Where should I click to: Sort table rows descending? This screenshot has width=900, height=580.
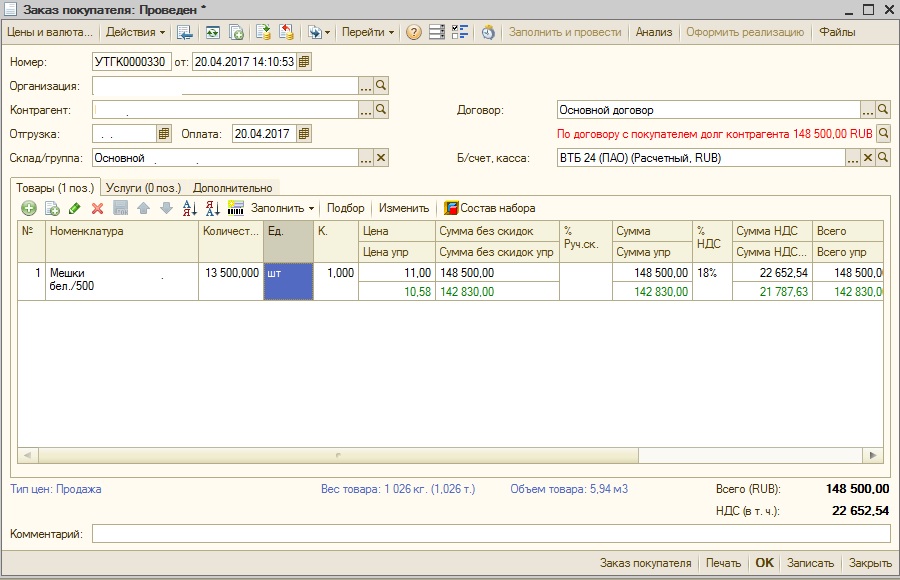[x=212, y=208]
